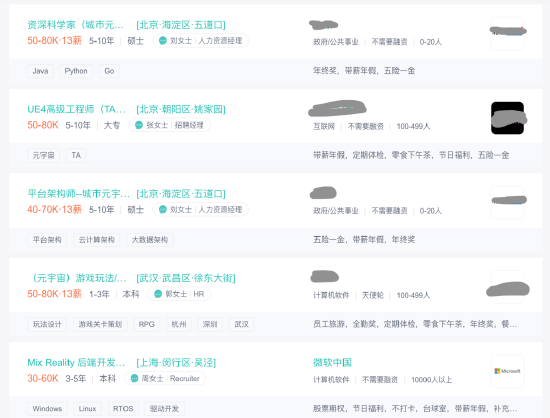The width and height of the screenshot is (550, 418).
Task: Click chat icon beside 张女士 招聘经理
Action: point(139,125)
